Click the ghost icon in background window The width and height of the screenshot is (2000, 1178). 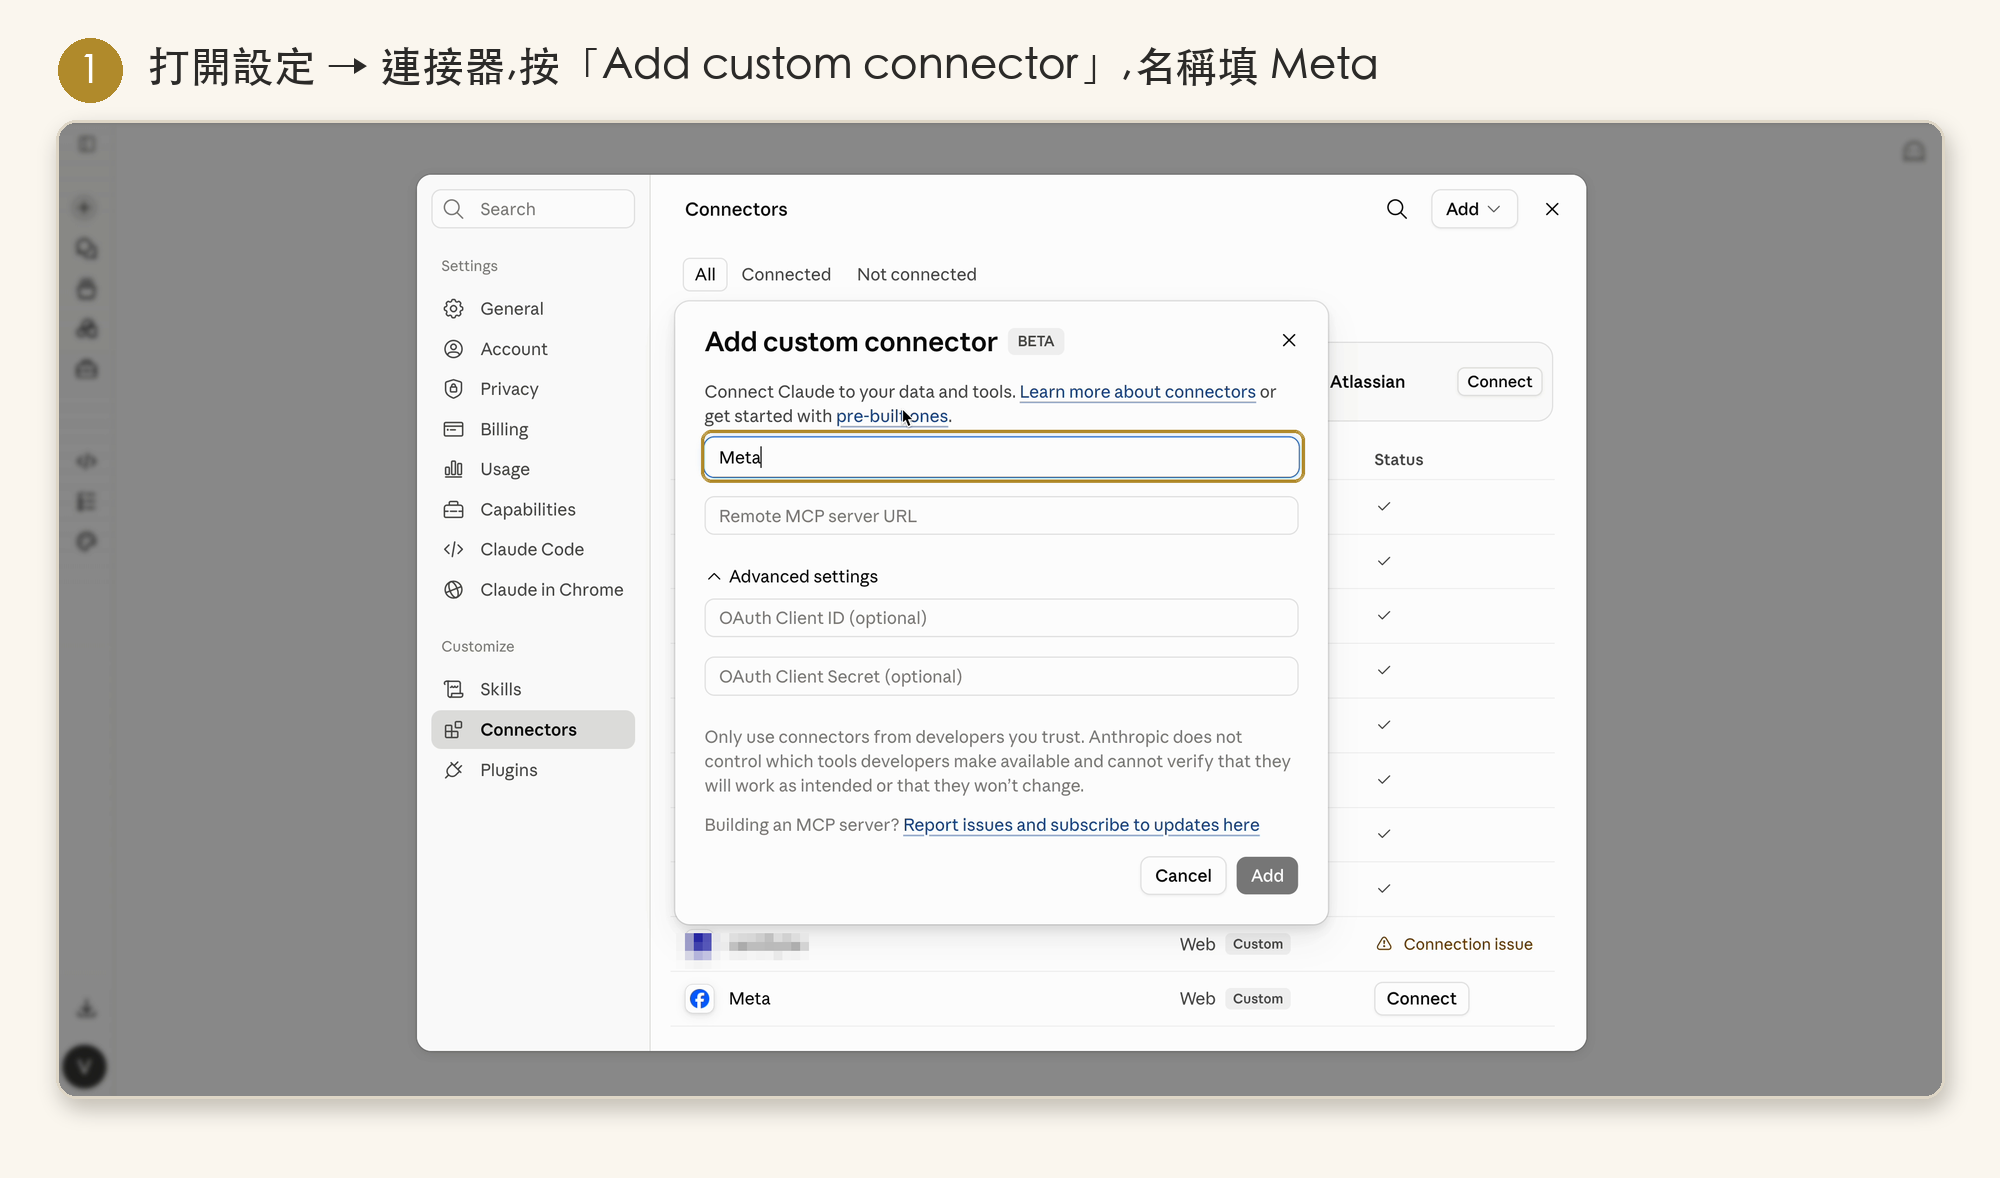pyautogui.click(x=1914, y=152)
